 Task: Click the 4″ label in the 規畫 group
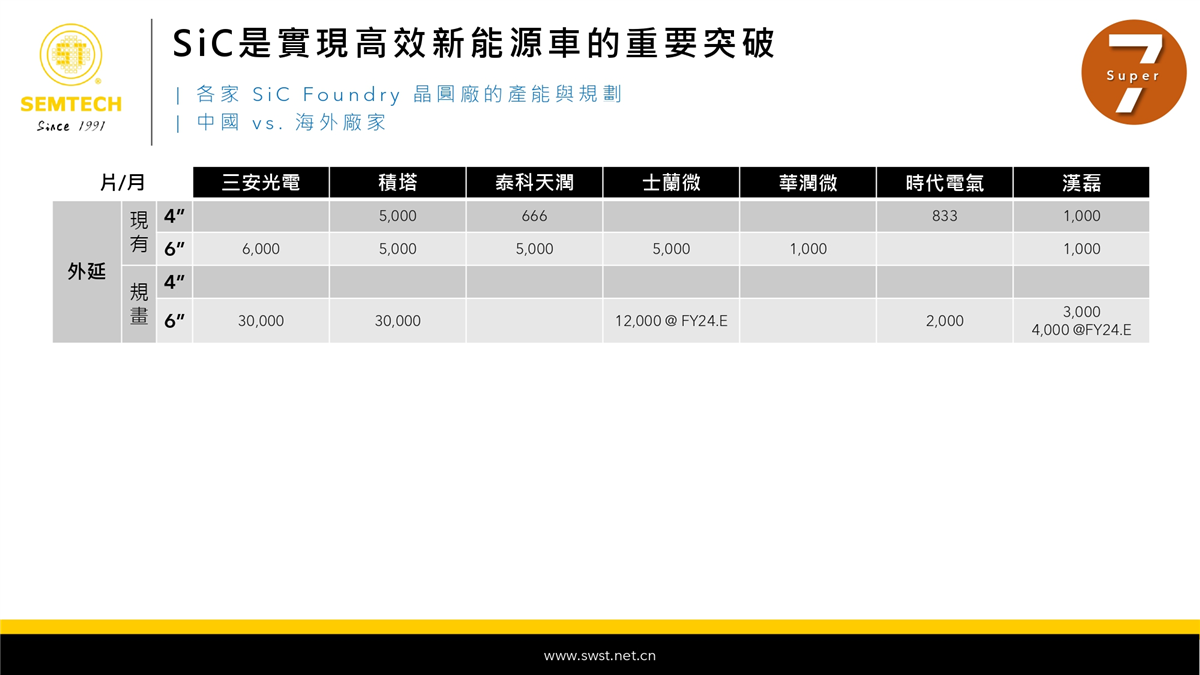[x=175, y=282]
